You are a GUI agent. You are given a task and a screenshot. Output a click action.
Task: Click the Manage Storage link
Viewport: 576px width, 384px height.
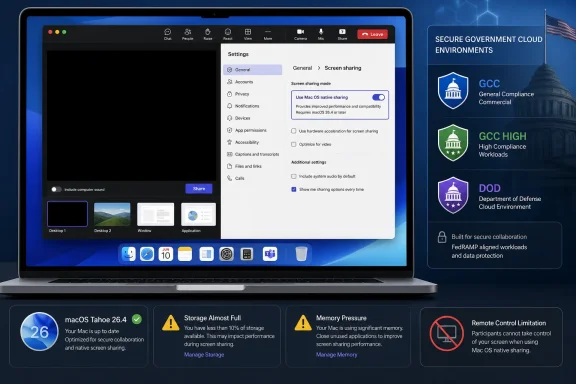point(204,355)
